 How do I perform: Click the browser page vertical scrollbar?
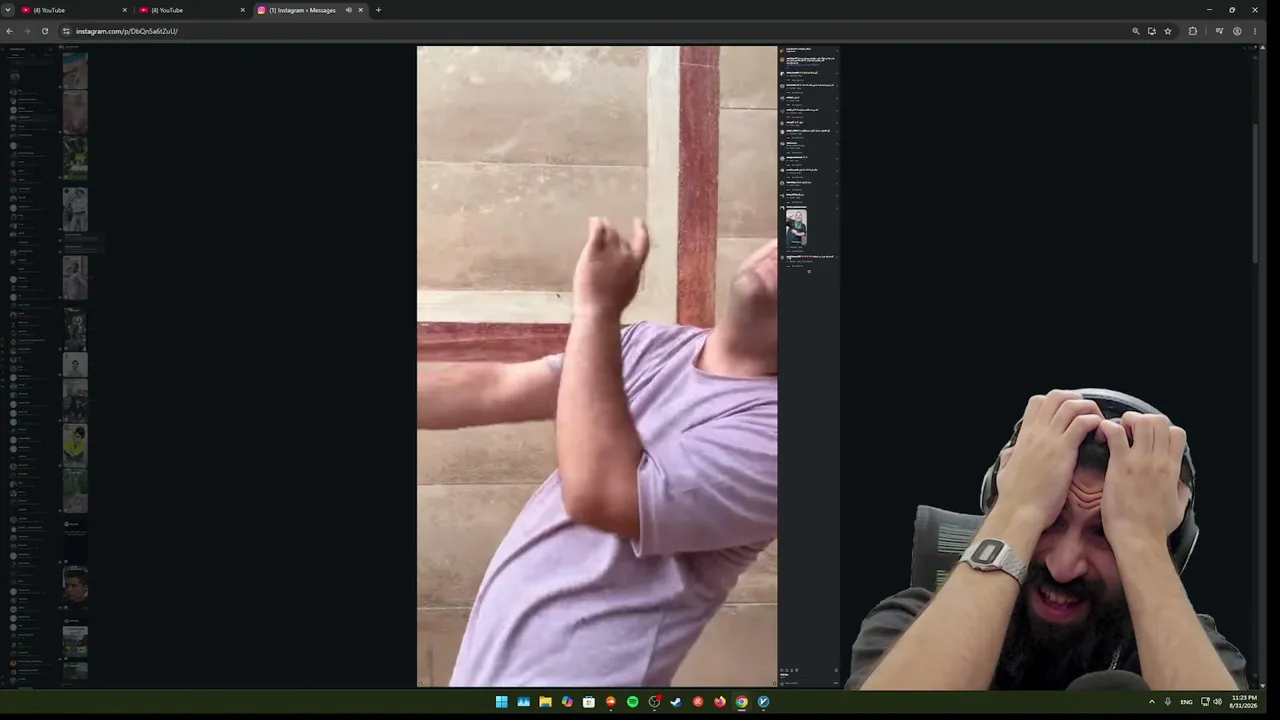click(1256, 193)
